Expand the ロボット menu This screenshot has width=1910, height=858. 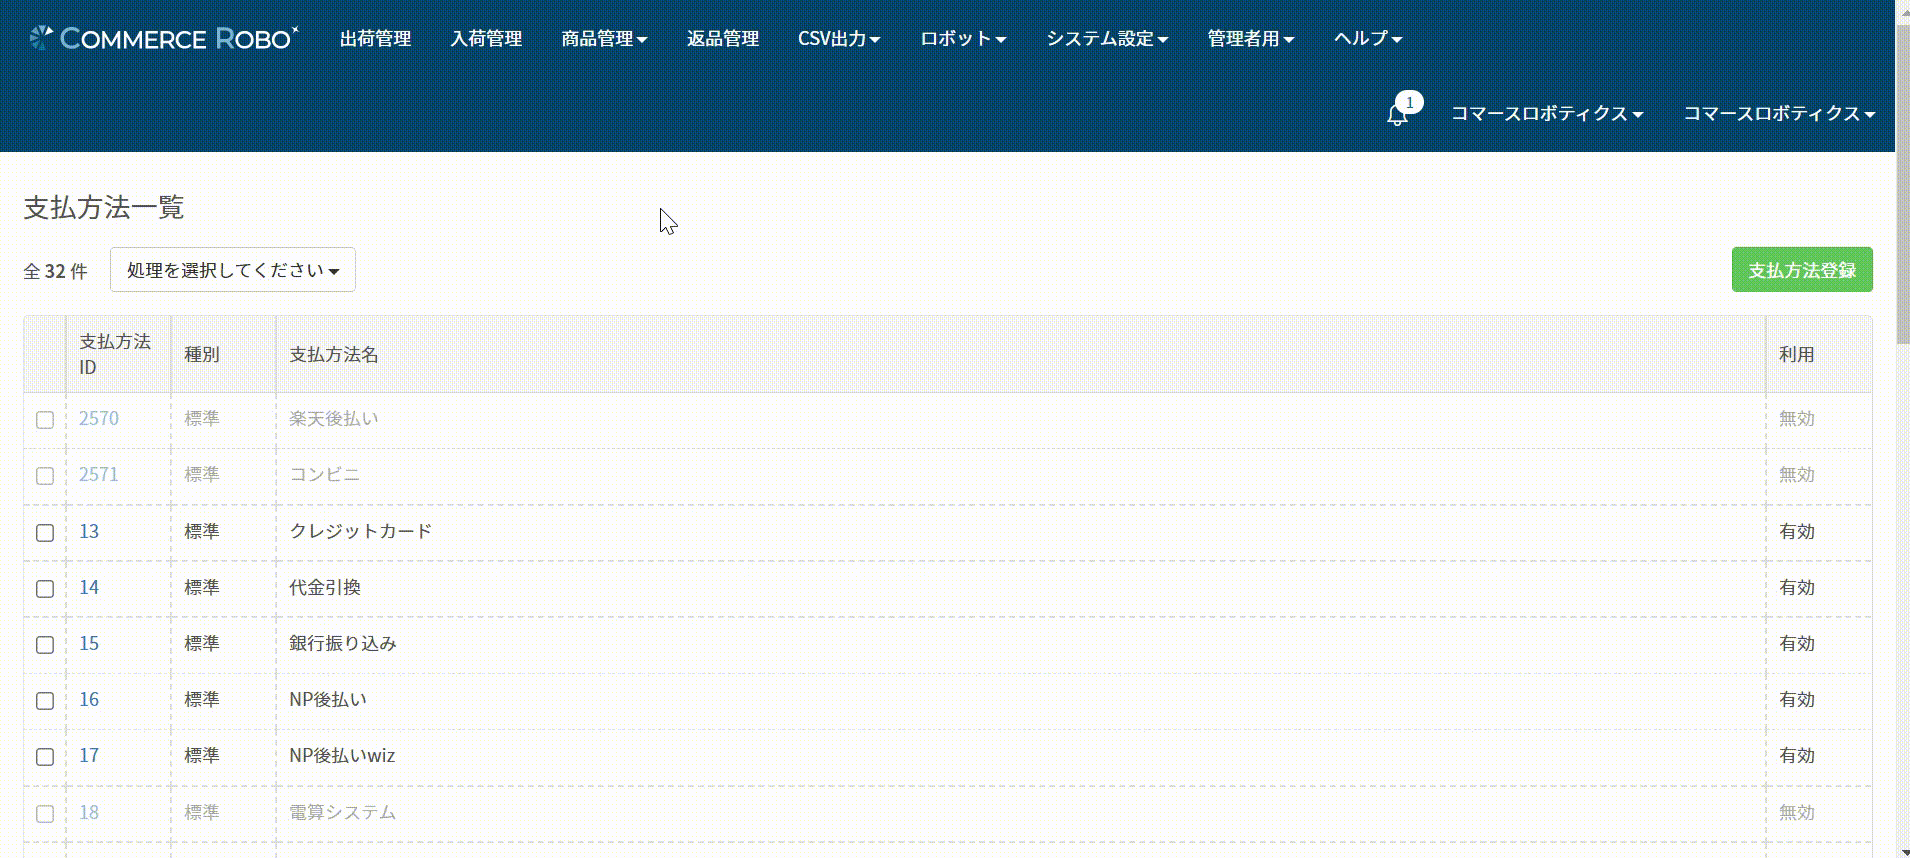point(963,38)
